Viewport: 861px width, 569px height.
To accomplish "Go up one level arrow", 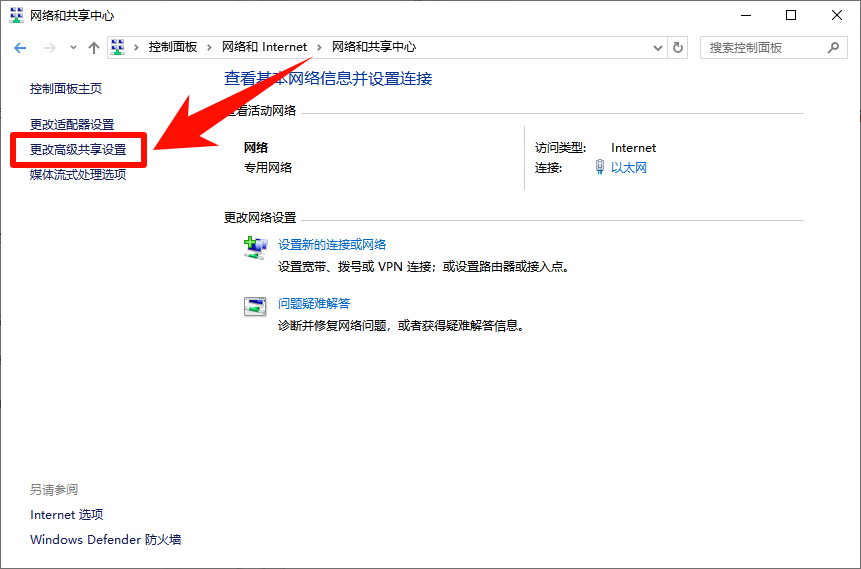I will tap(94, 48).
